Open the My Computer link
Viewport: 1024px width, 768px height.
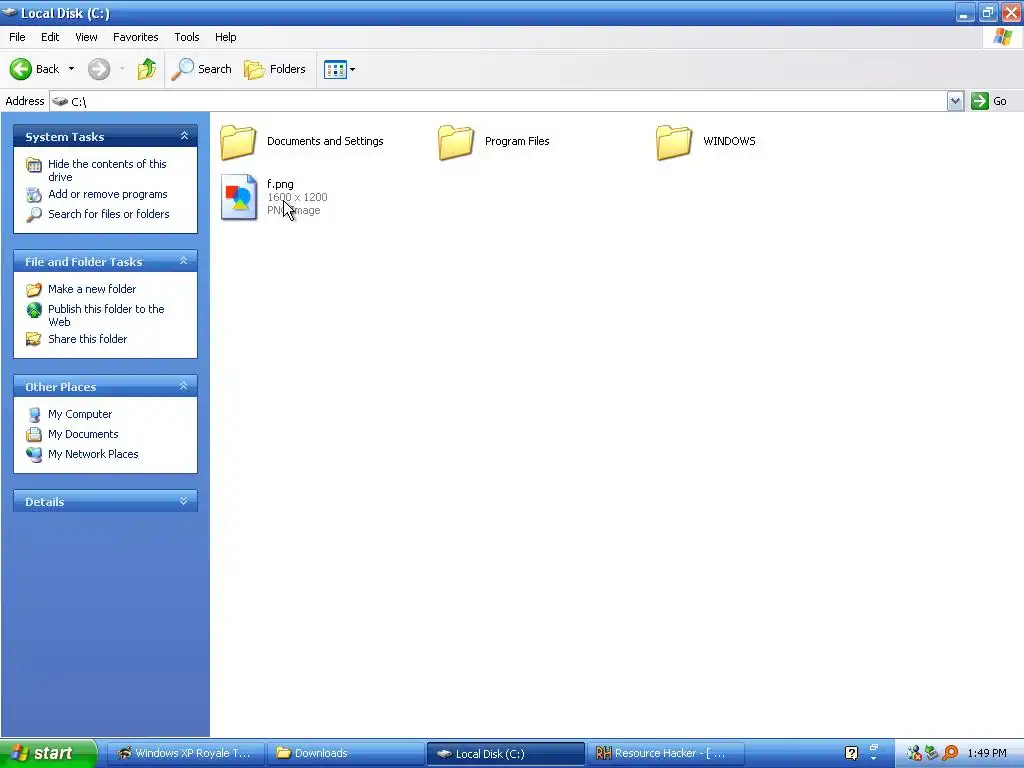pyautogui.click(x=80, y=414)
